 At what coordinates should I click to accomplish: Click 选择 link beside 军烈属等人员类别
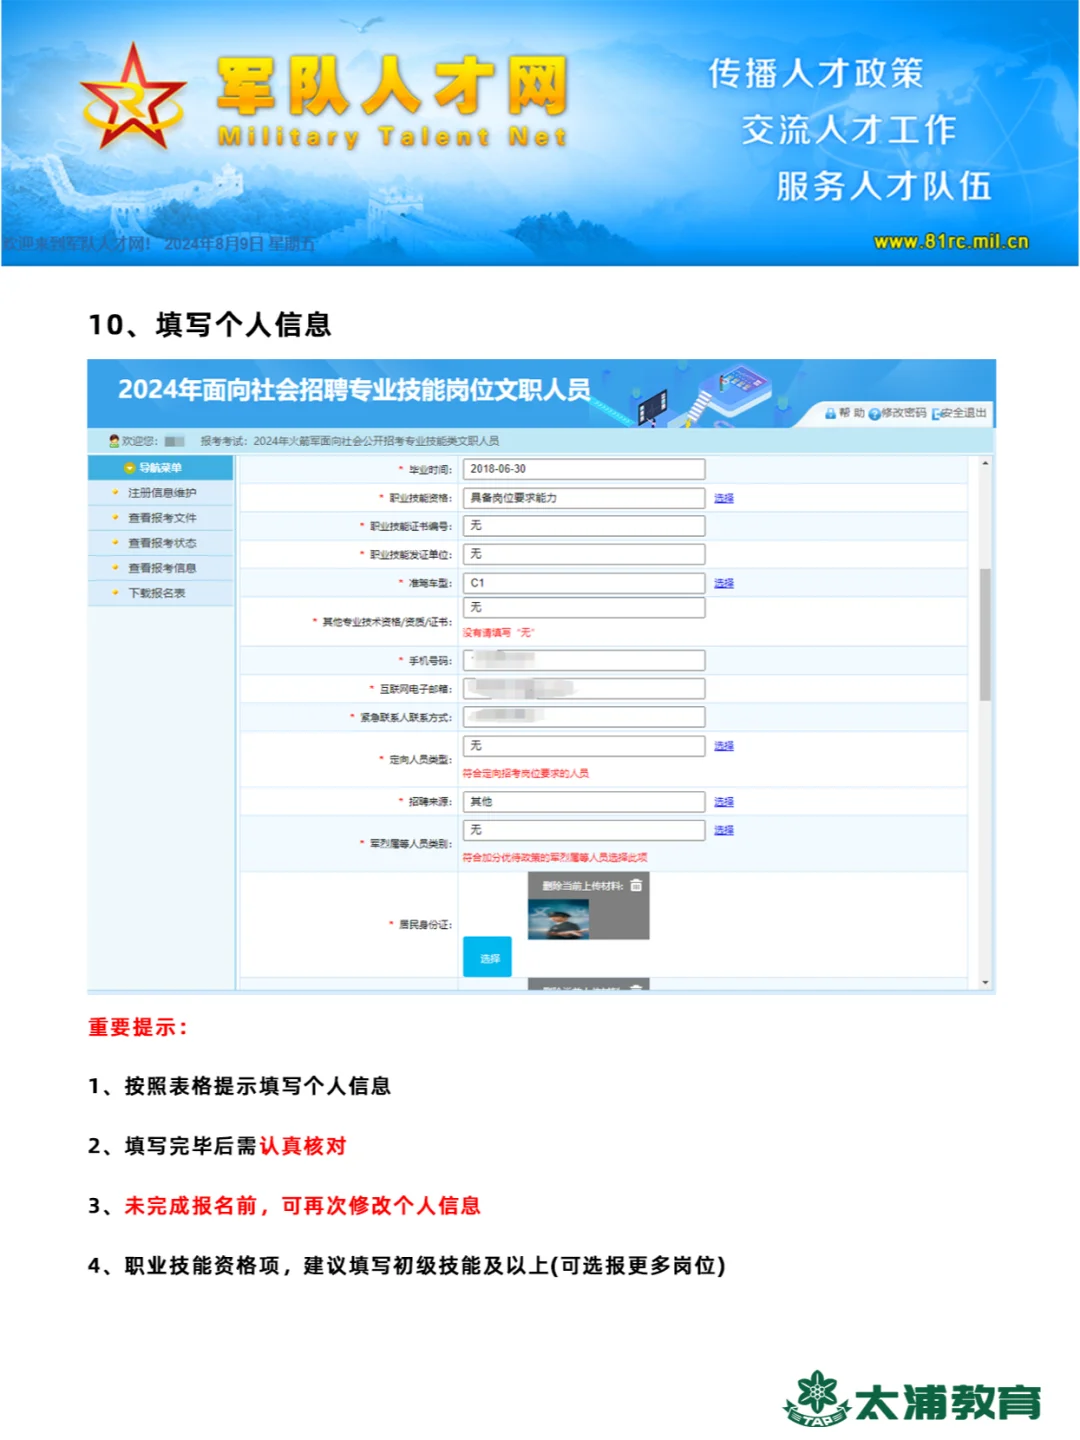(x=724, y=830)
